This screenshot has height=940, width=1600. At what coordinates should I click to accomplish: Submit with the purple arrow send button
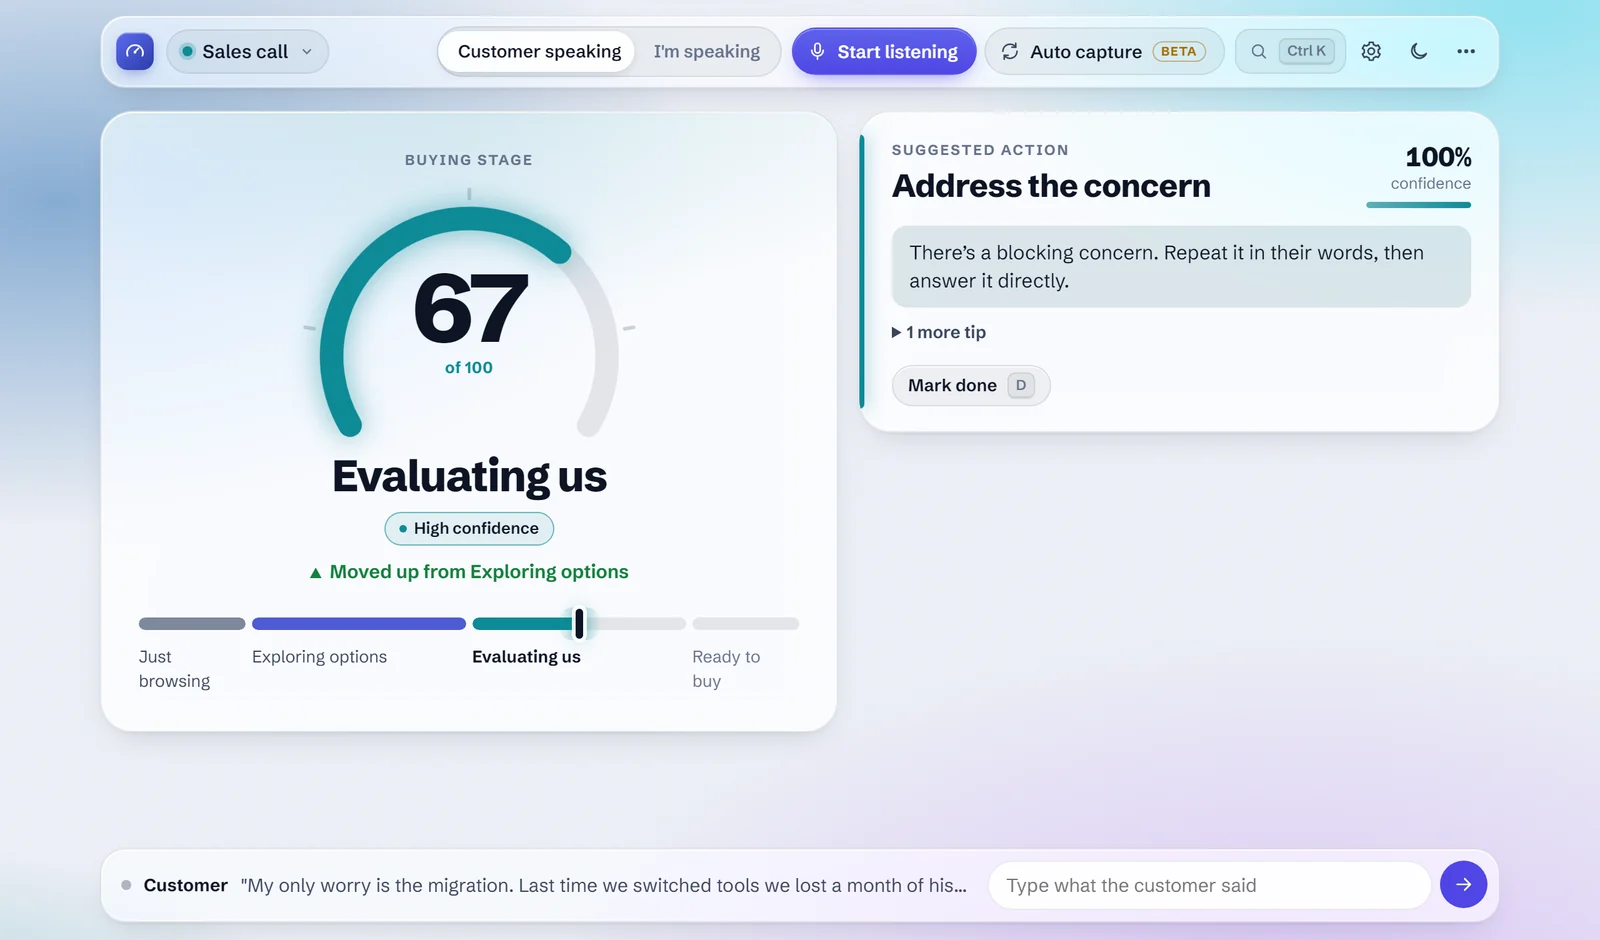pos(1463,885)
